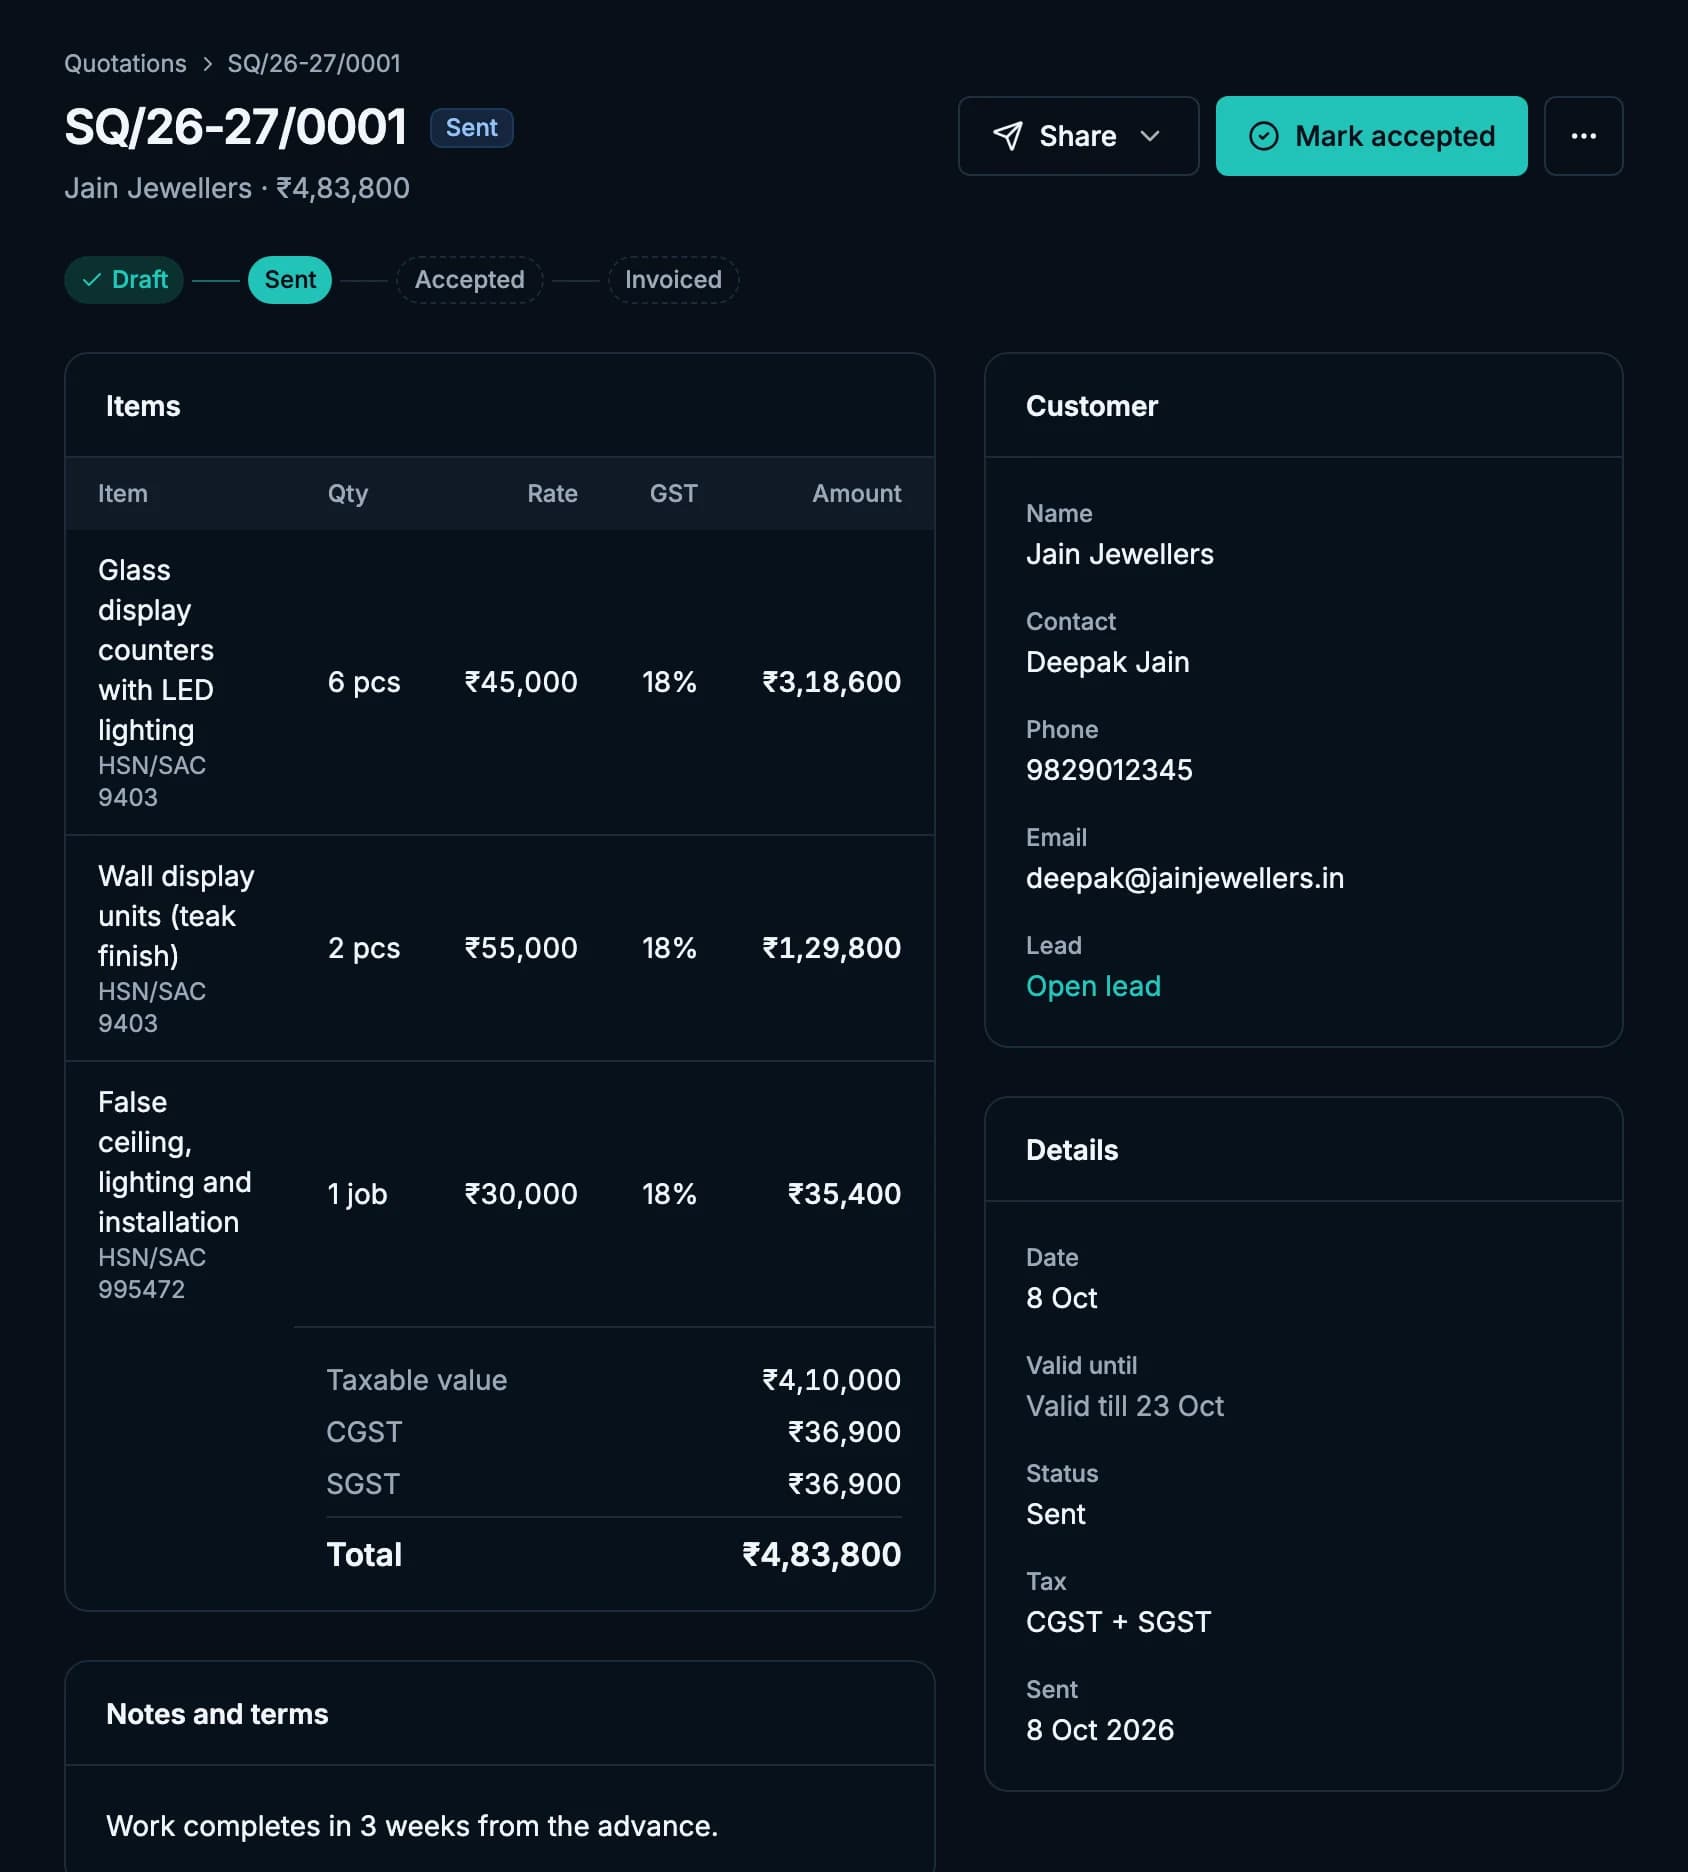This screenshot has width=1688, height=1872.
Task: Click the checkmark icon in Draft step
Action: coord(92,280)
